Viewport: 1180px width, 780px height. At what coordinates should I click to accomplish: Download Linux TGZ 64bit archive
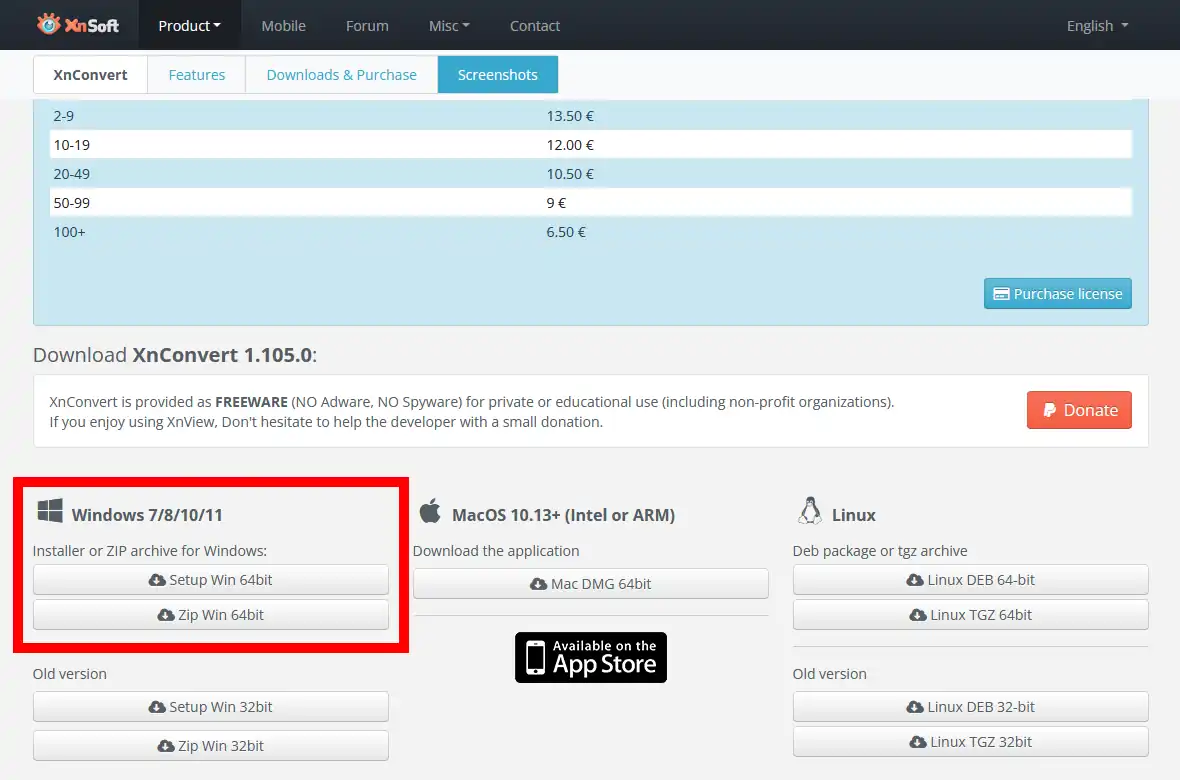[971, 614]
